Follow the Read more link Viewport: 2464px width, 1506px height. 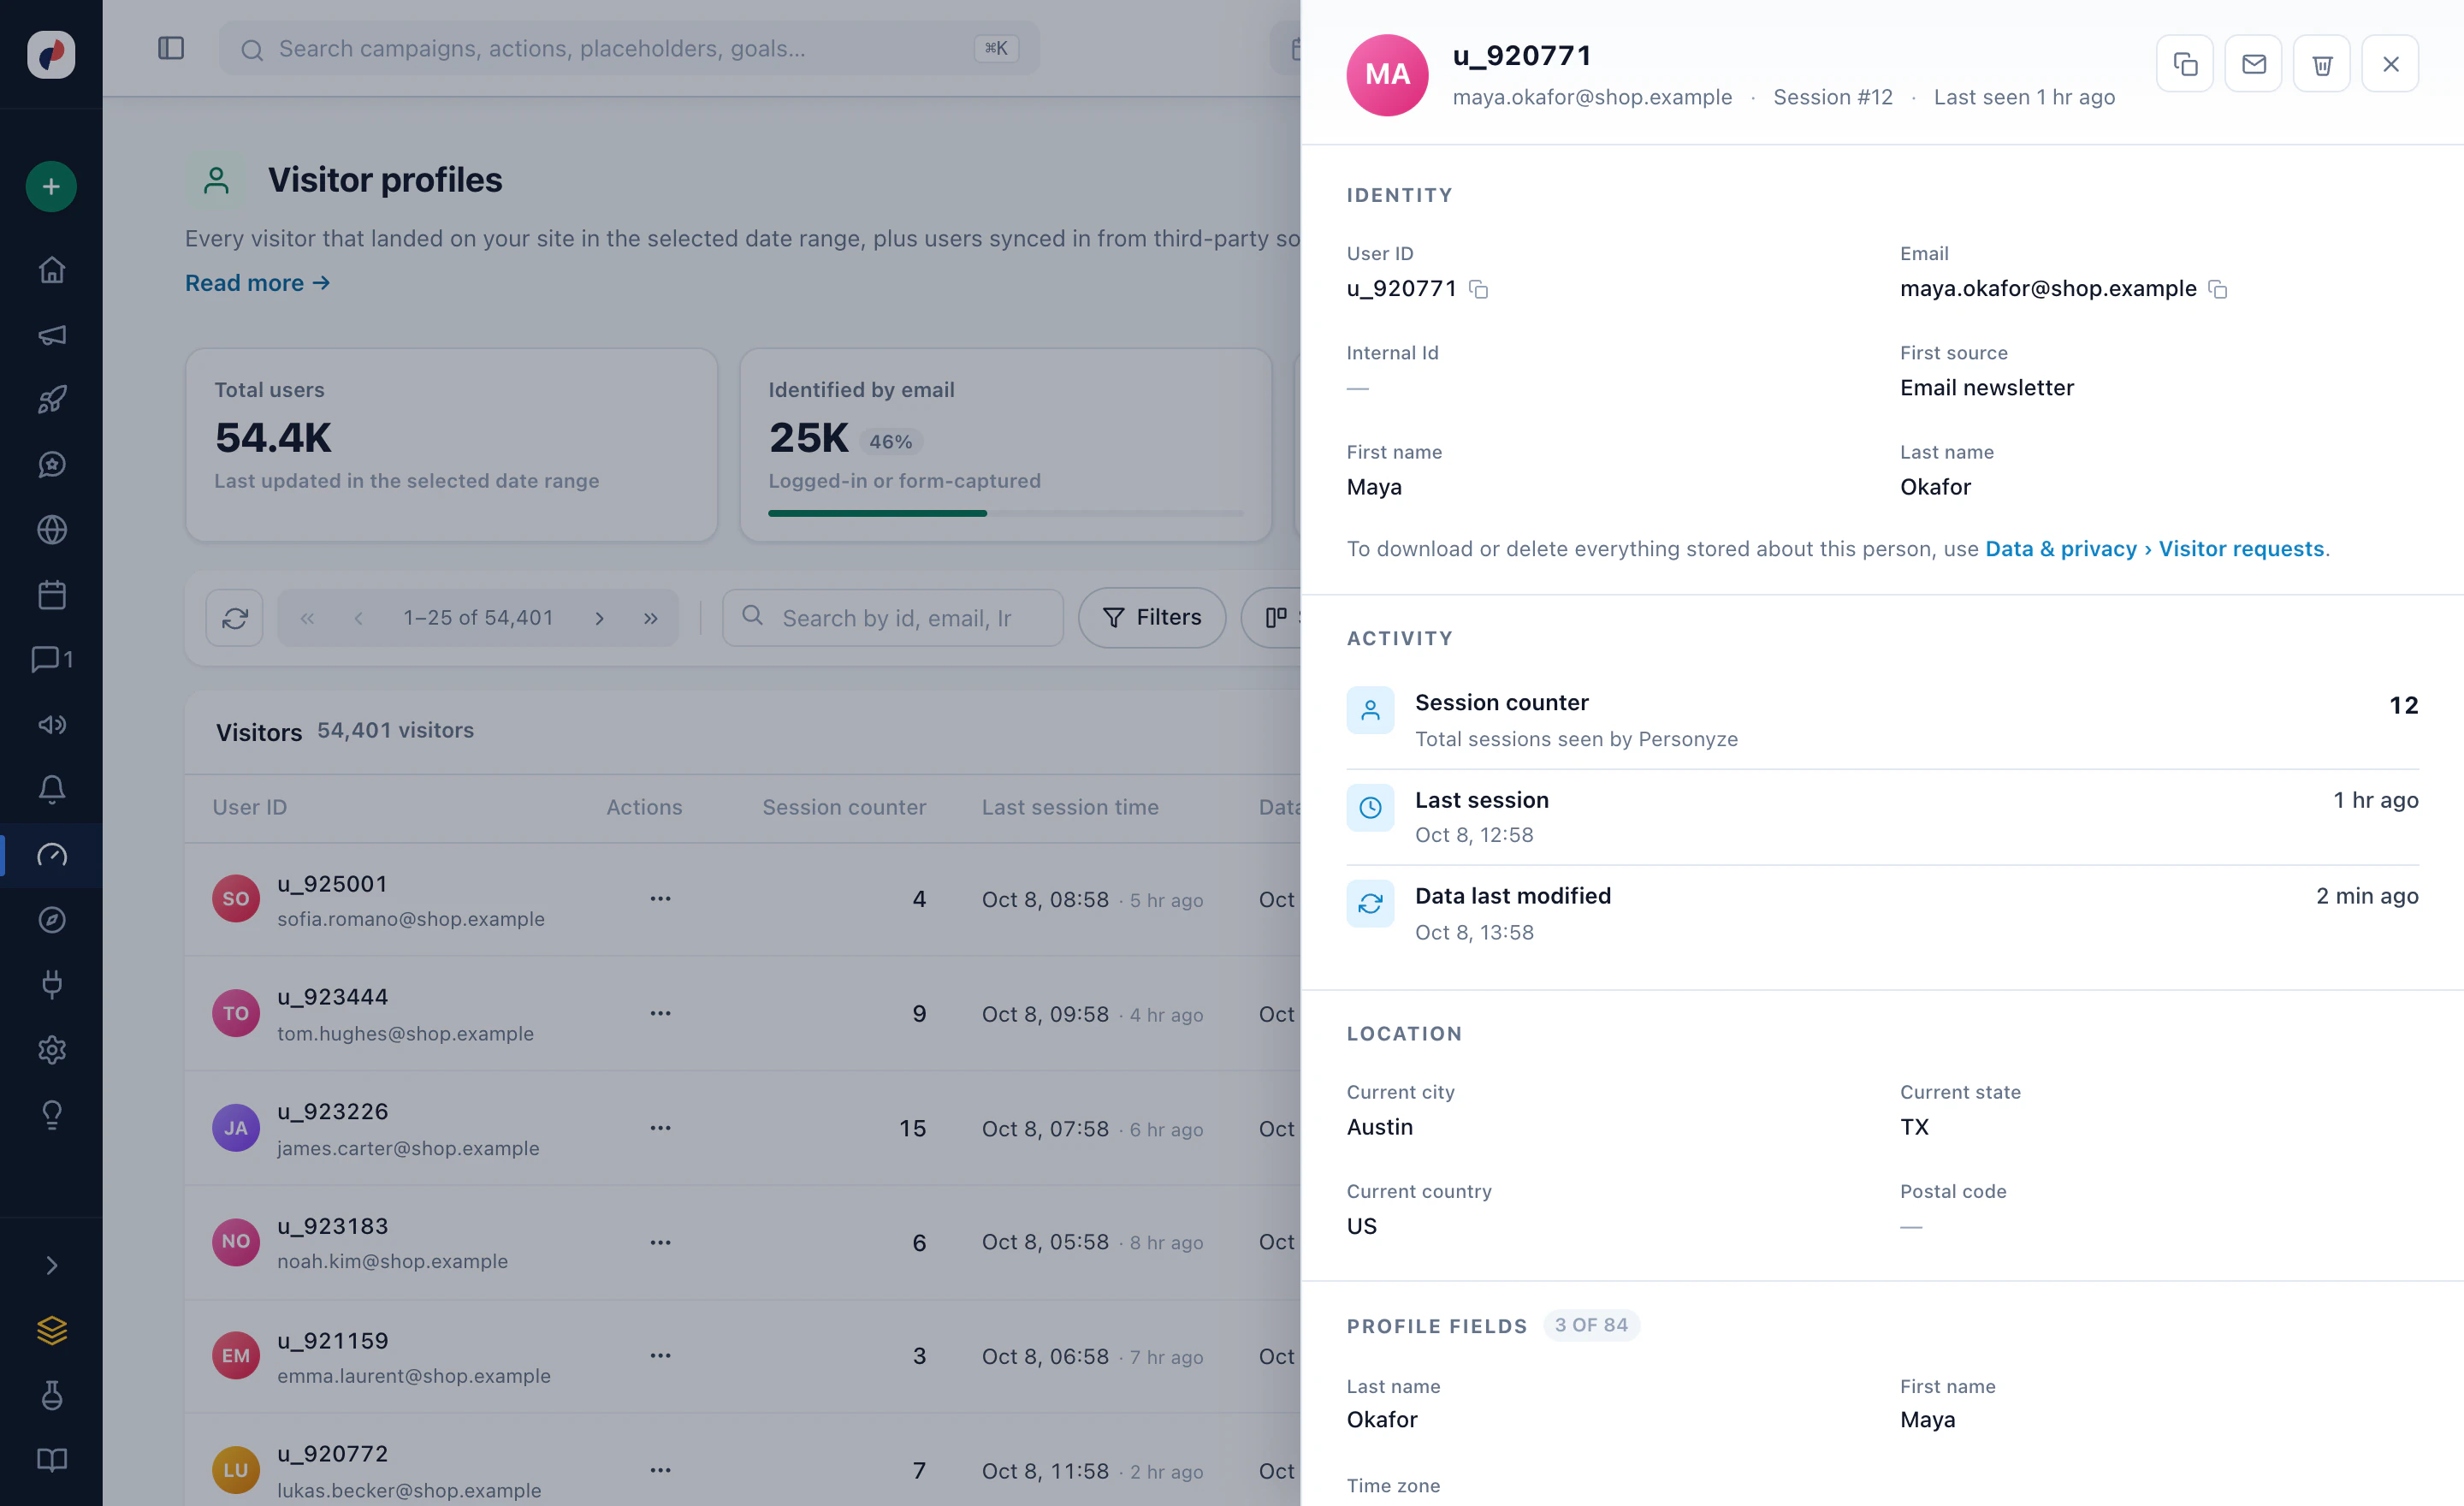coord(258,283)
